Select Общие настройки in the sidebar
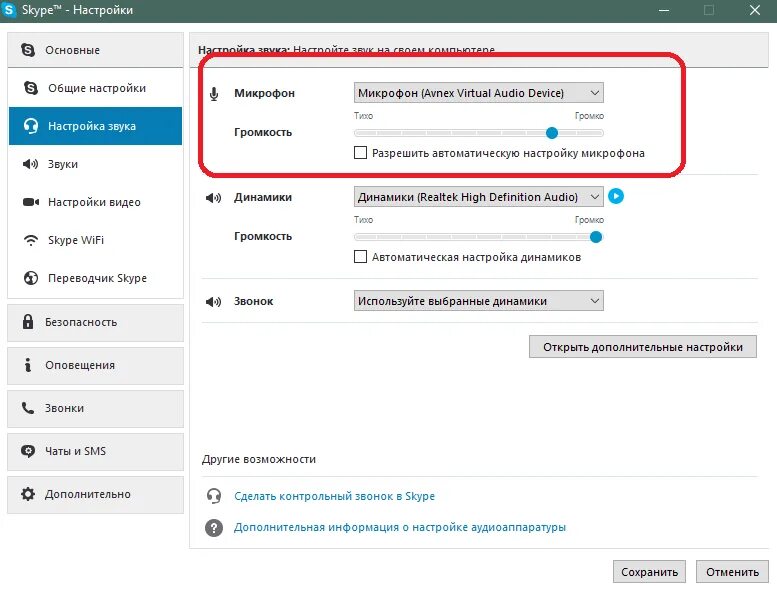 (x=96, y=88)
